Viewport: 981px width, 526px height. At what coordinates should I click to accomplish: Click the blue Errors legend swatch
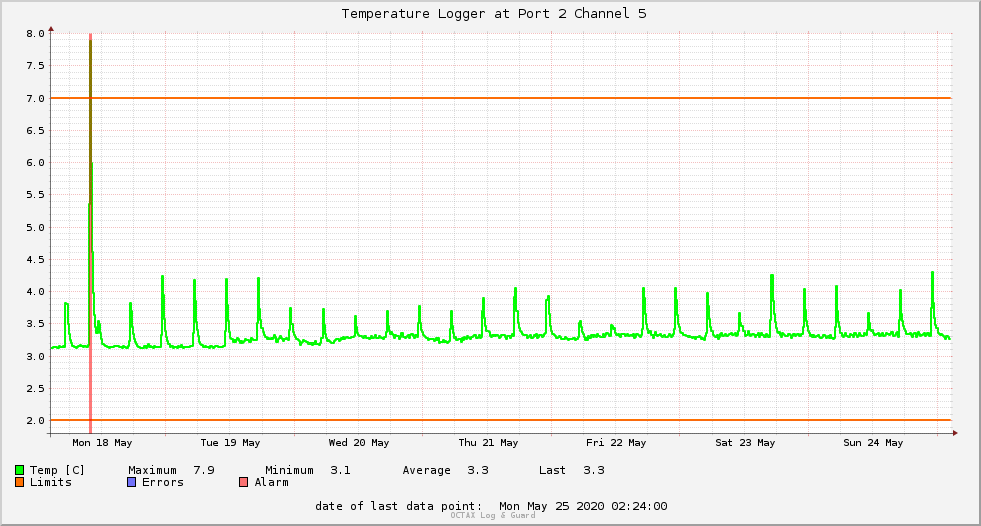point(131,482)
